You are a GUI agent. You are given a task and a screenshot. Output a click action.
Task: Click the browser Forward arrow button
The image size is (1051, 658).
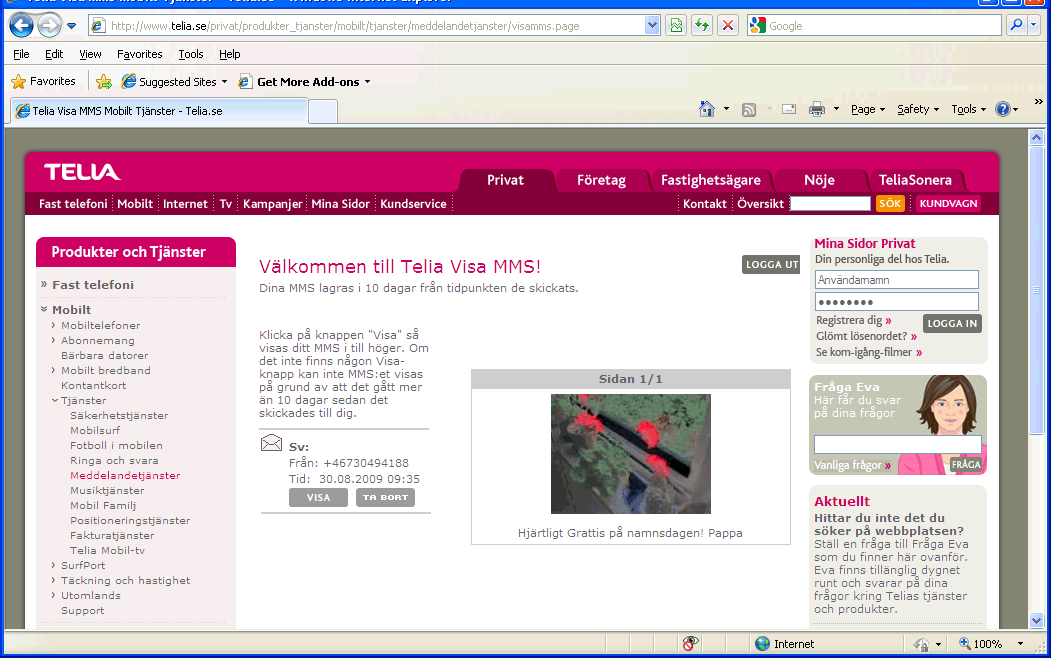point(49,25)
